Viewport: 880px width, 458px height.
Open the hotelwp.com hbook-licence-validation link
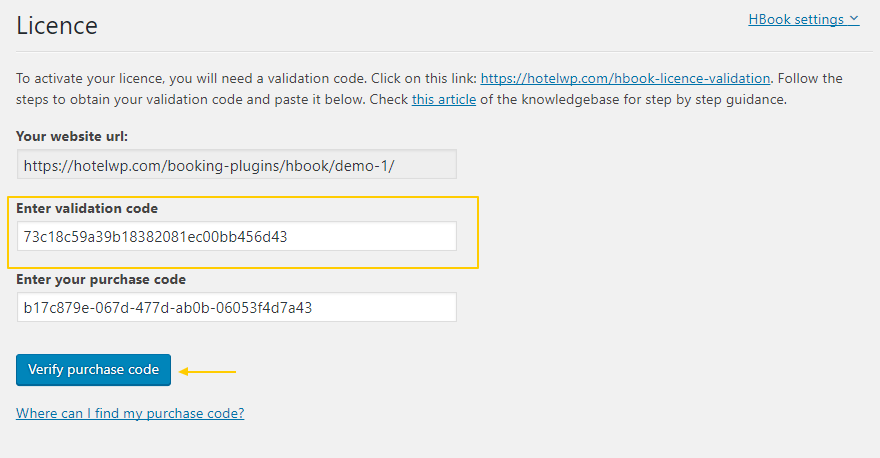[625, 78]
